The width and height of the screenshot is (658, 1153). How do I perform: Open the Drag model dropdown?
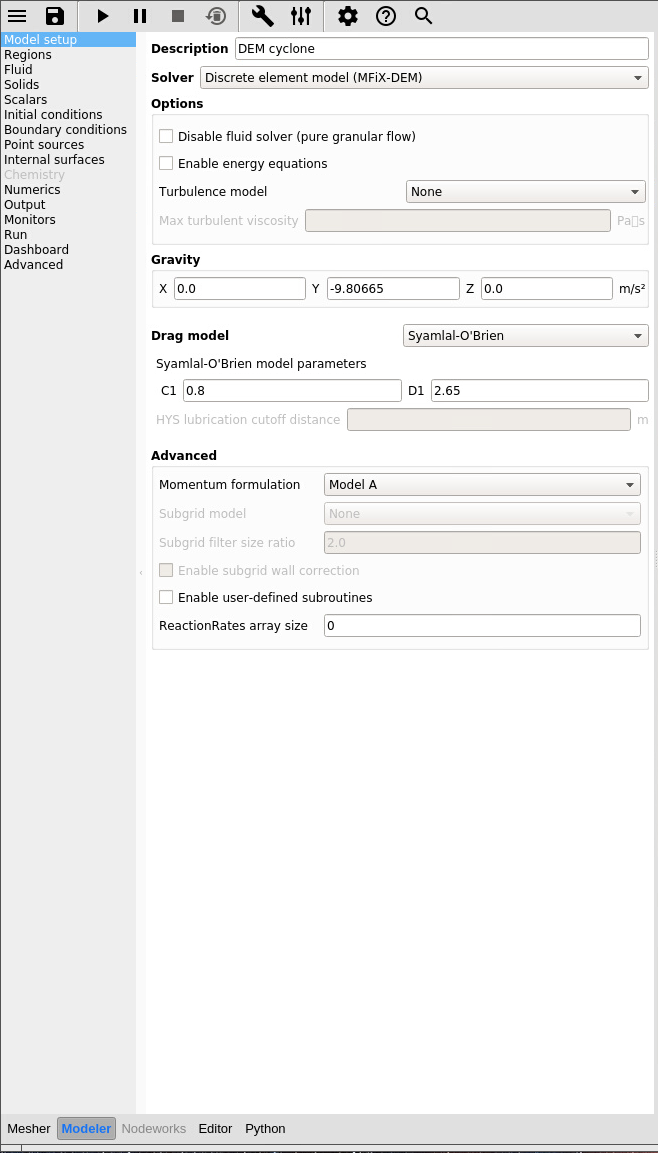526,335
